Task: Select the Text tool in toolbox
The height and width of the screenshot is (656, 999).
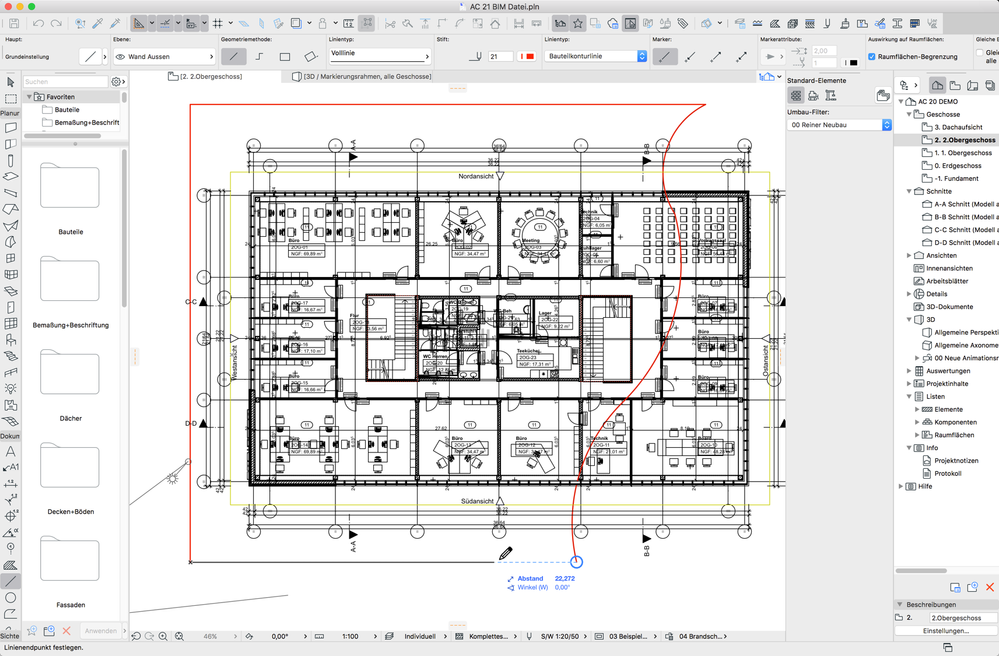Action: pyautogui.click(x=10, y=451)
